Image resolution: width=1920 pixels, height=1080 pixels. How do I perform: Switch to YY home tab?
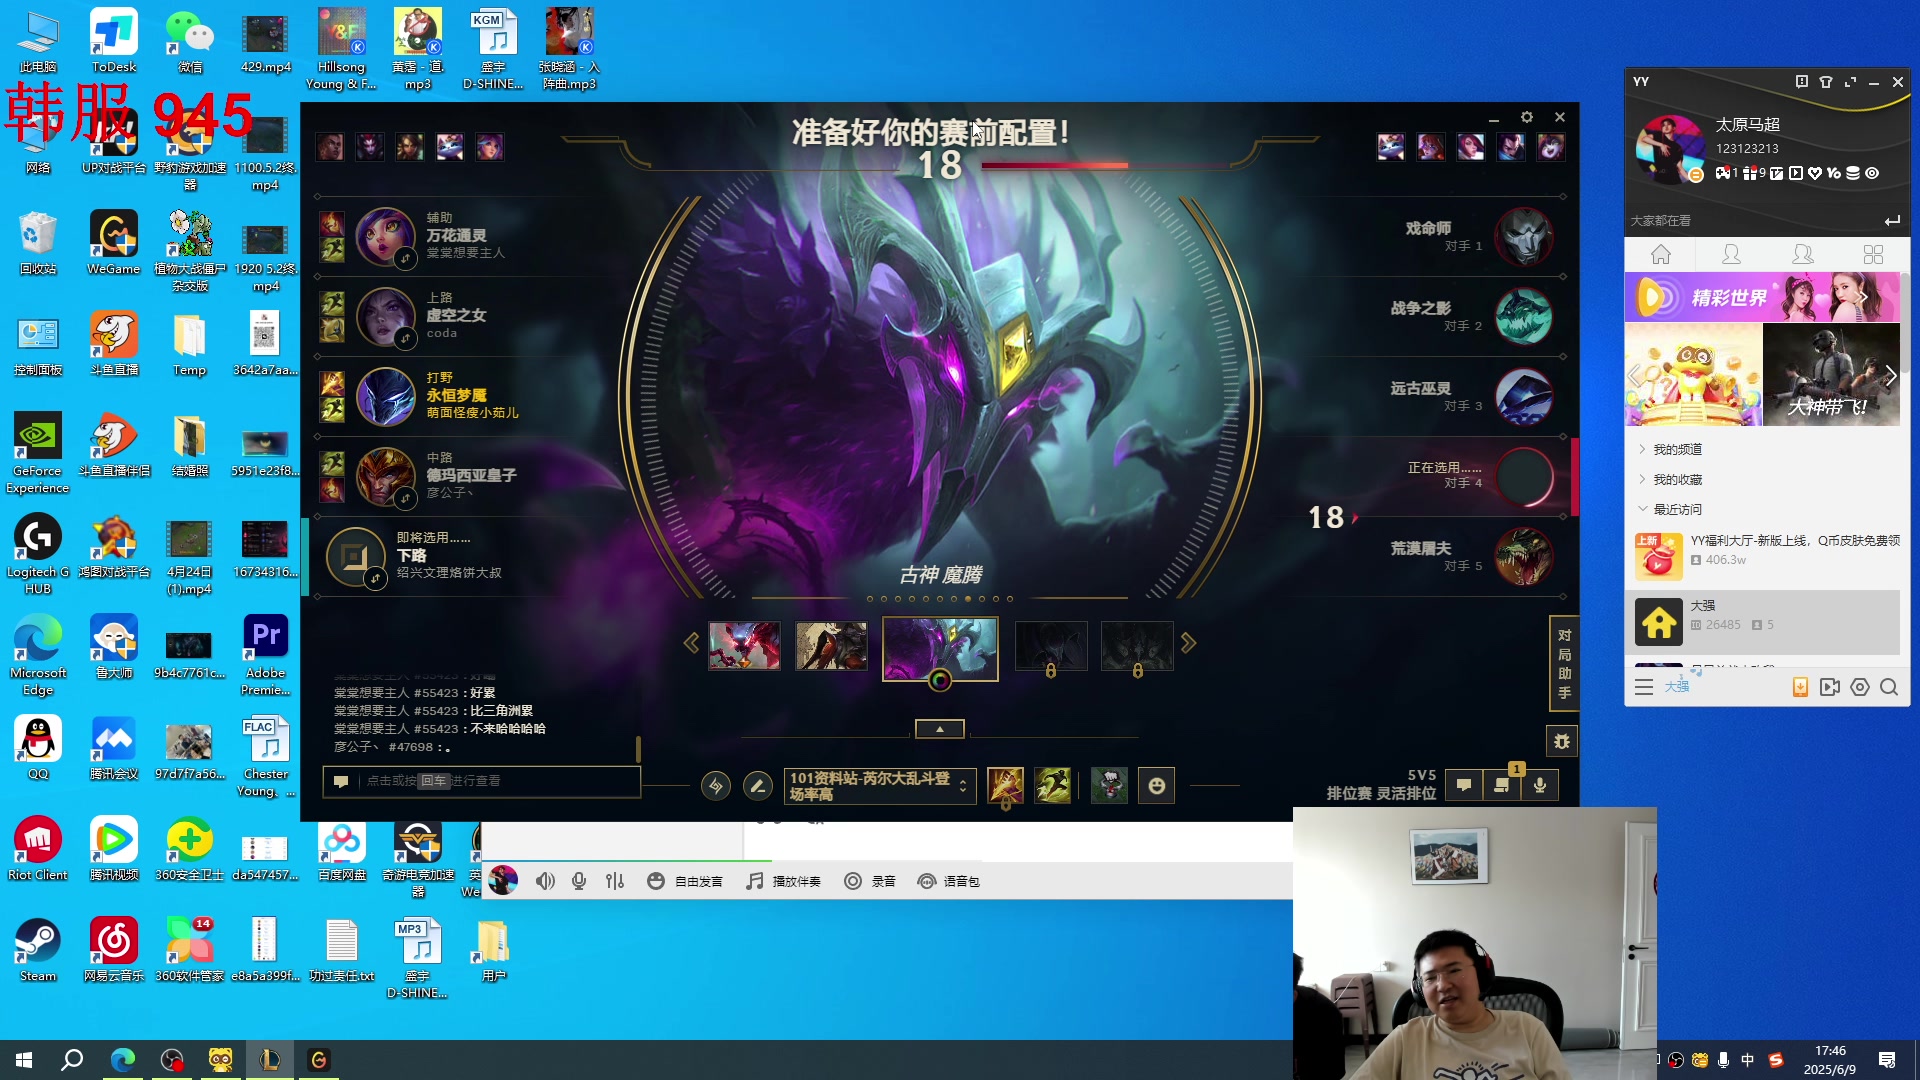pyautogui.click(x=1661, y=254)
